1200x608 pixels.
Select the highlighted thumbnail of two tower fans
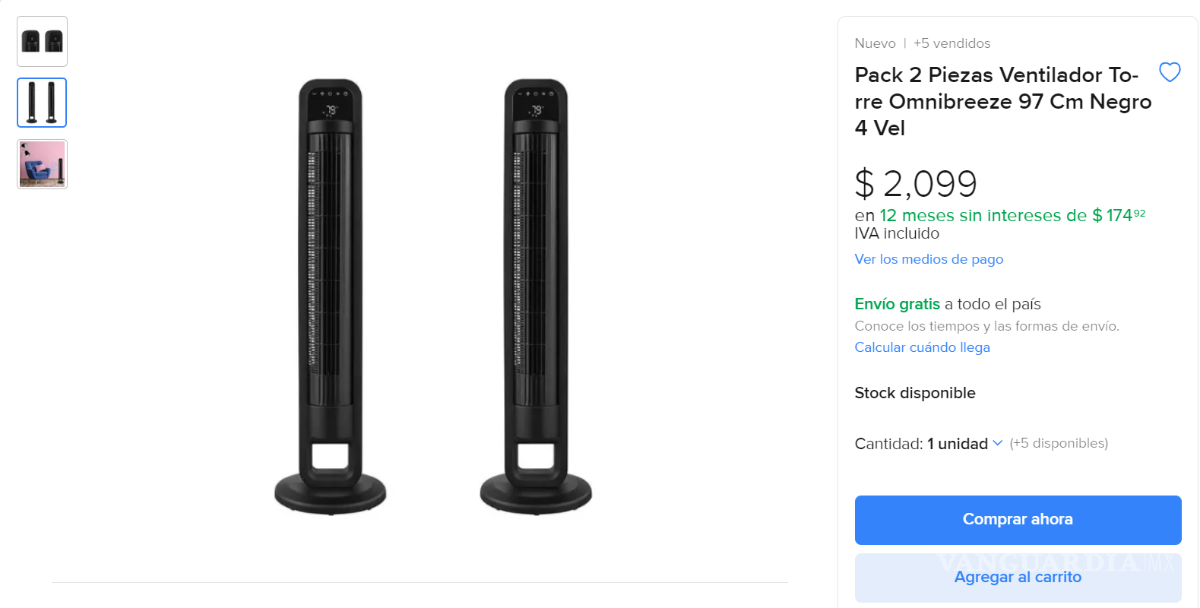pos(41,102)
